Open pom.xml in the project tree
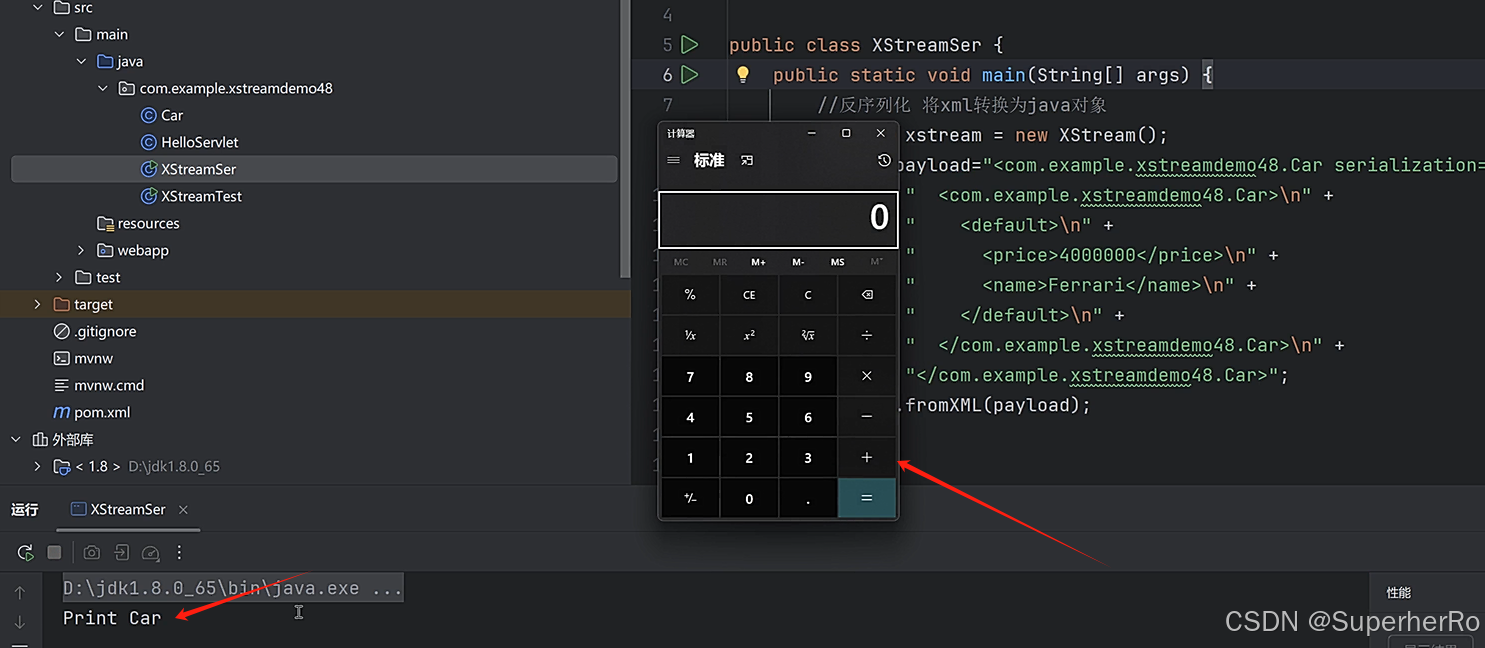Image resolution: width=1485 pixels, height=648 pixels. [x=102, y=412]
